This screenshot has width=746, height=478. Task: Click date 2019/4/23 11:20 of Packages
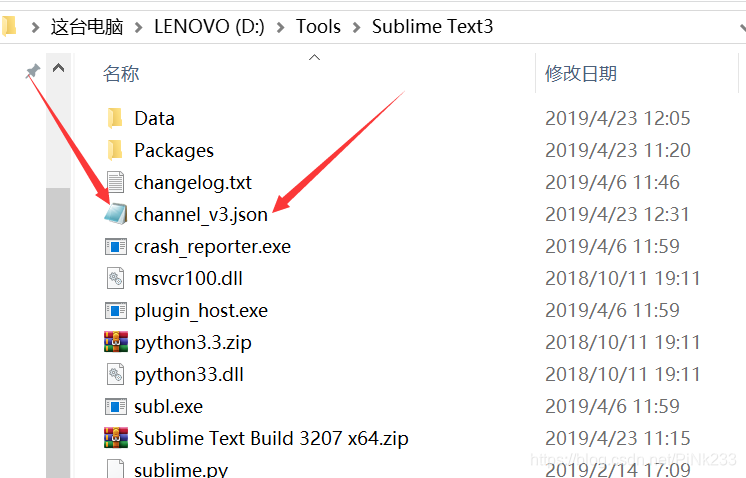[618, 150]
